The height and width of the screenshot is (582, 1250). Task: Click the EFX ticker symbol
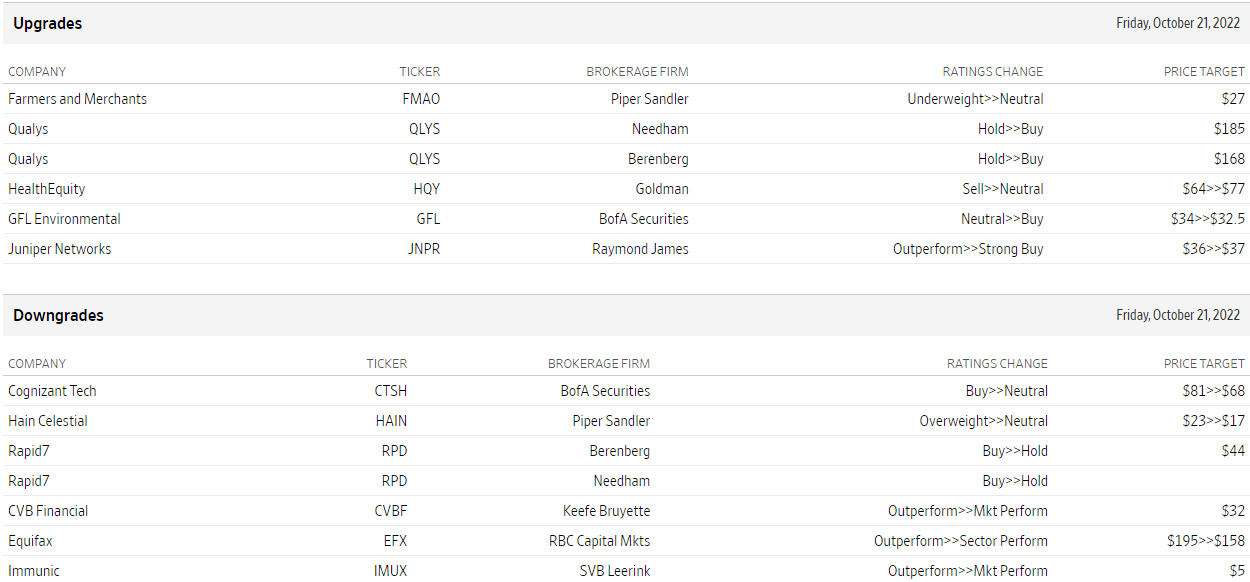click(394, 541)
